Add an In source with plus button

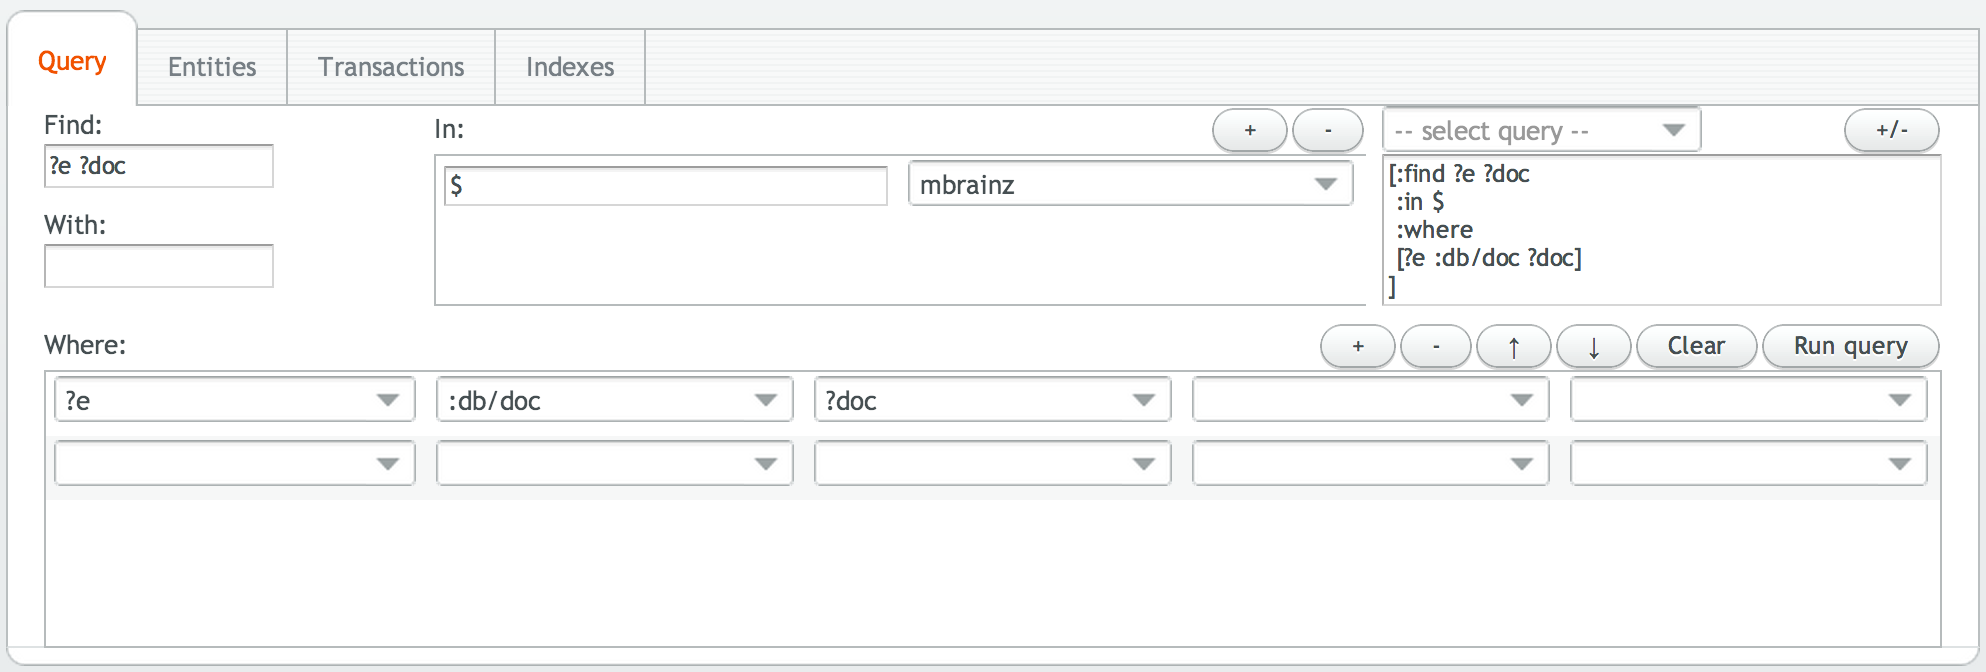coord(1250,130)
